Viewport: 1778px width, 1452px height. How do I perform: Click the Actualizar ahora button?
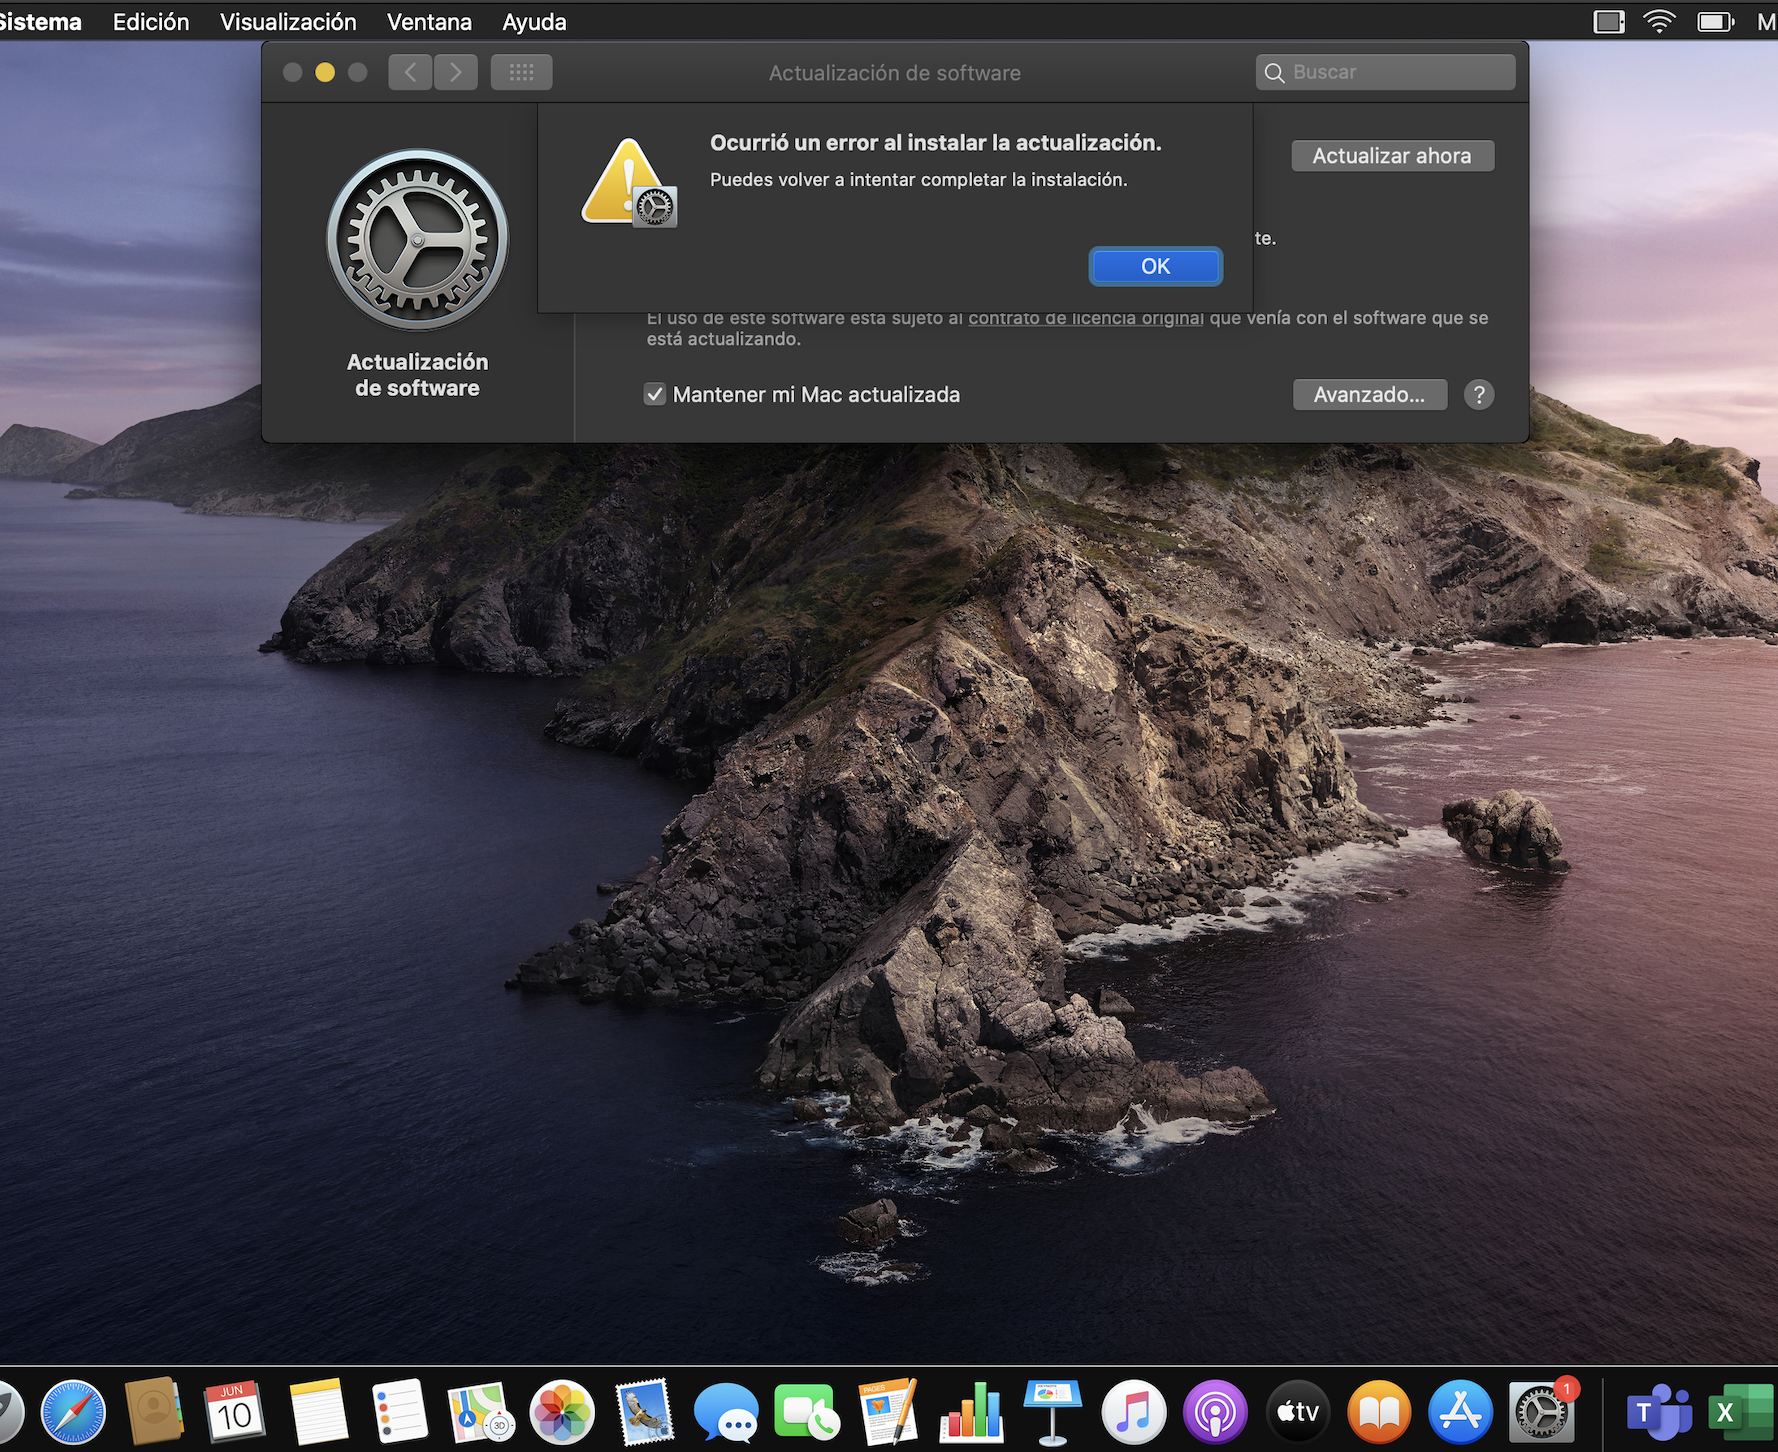click(1392, 156)
